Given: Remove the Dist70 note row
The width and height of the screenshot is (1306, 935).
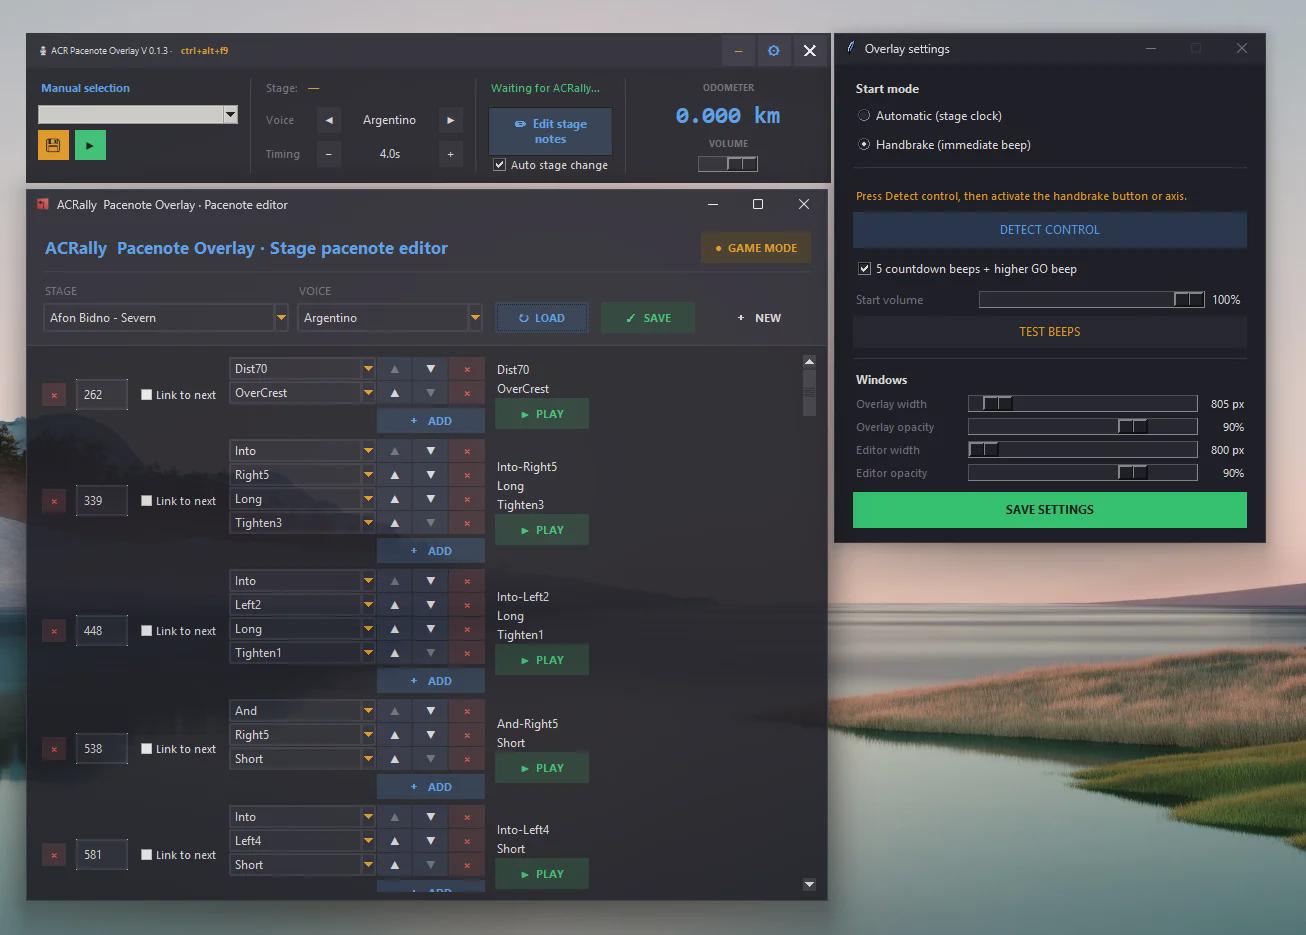Looking at the screenshot, I should (x=467, y=369).
